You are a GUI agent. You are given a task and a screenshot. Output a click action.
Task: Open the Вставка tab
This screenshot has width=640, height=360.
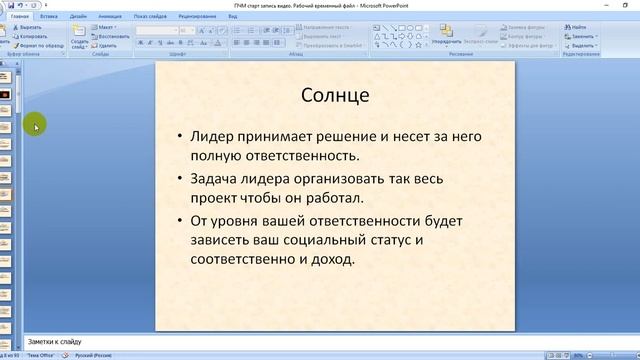coord(49,16)
